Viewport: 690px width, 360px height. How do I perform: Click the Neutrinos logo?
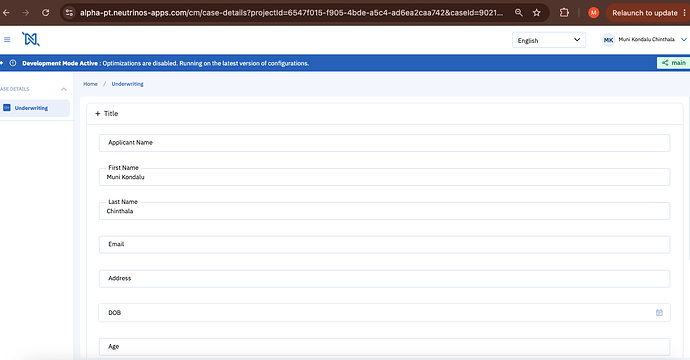[x=31, y=39]
